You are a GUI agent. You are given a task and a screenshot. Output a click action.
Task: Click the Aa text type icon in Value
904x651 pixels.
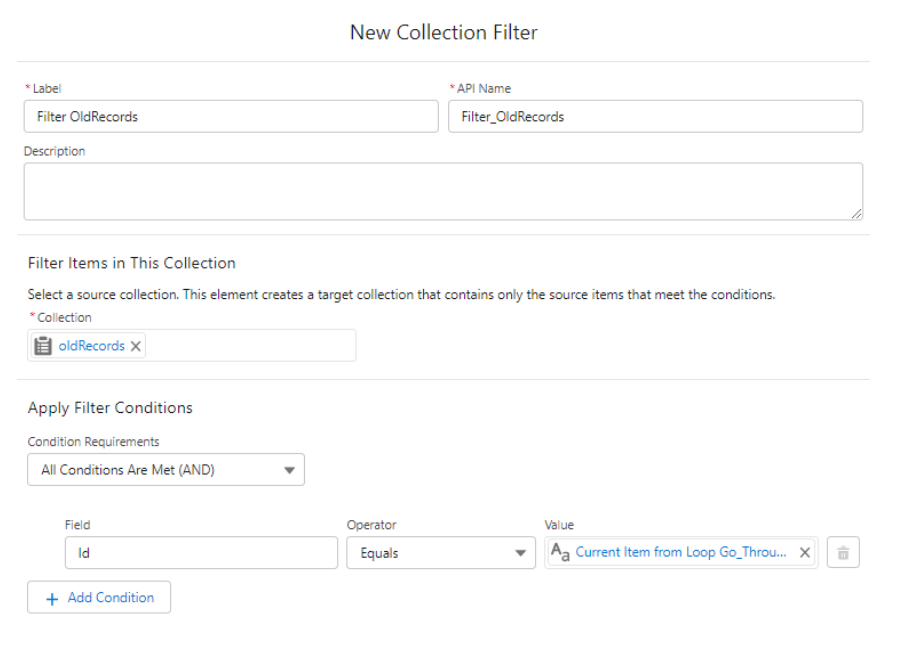pos(561,553)
